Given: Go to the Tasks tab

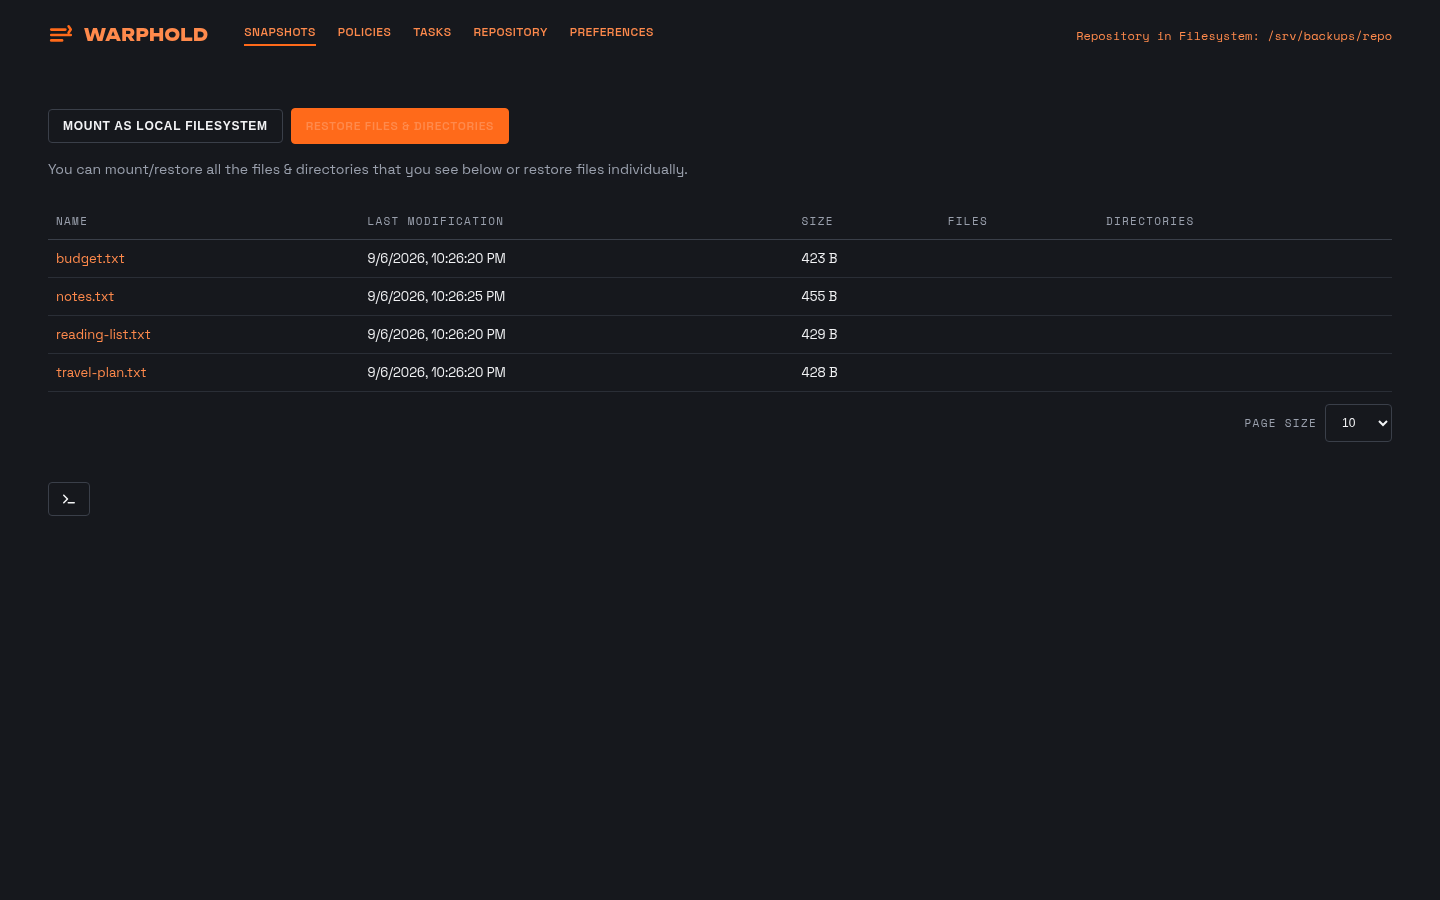Looking at the screenshot, I should coord(432,33).
